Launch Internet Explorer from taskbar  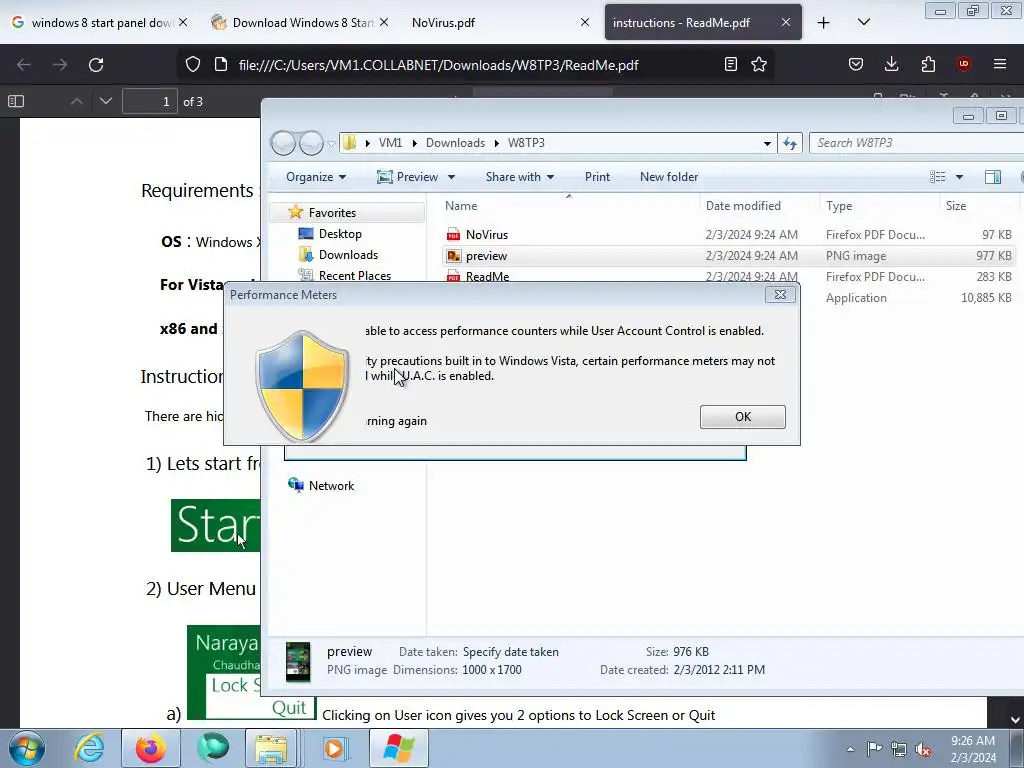point(89,748)
